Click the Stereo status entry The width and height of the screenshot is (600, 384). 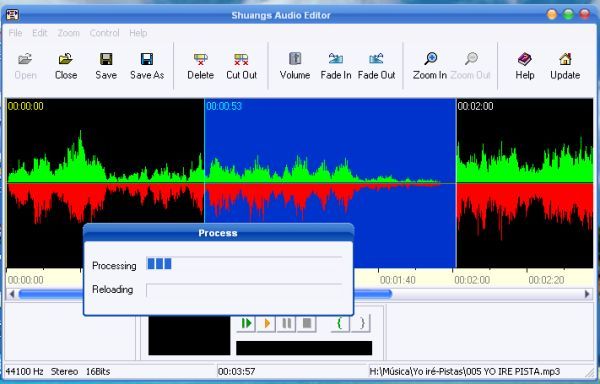[64, 371]
